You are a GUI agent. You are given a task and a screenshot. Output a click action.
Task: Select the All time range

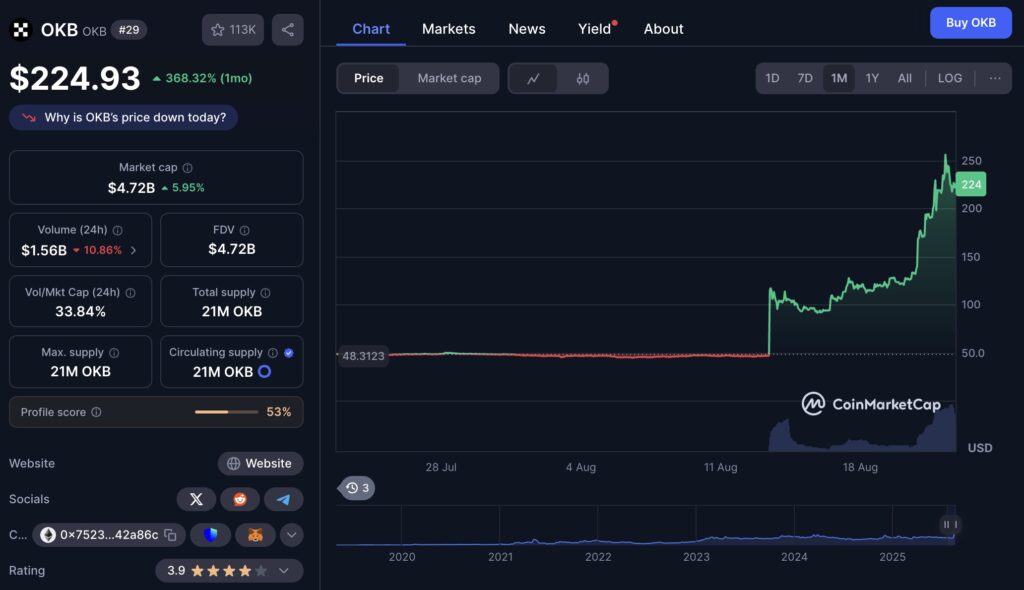point(904,78)
